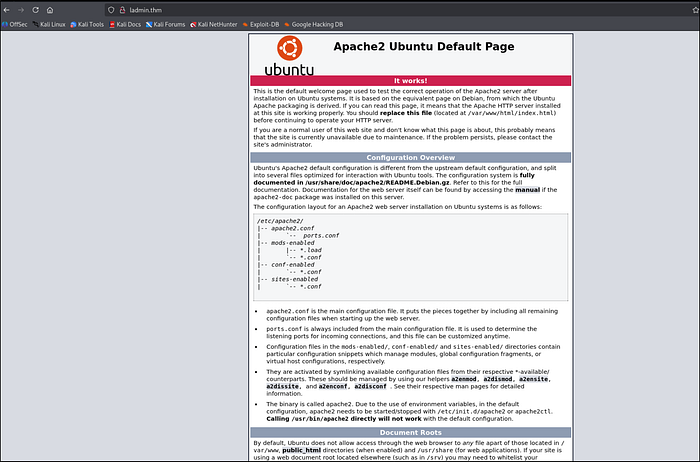Click the a2disconf helper name
The height and width of the screenshot is (462, 700).
(x=371, y=387)
